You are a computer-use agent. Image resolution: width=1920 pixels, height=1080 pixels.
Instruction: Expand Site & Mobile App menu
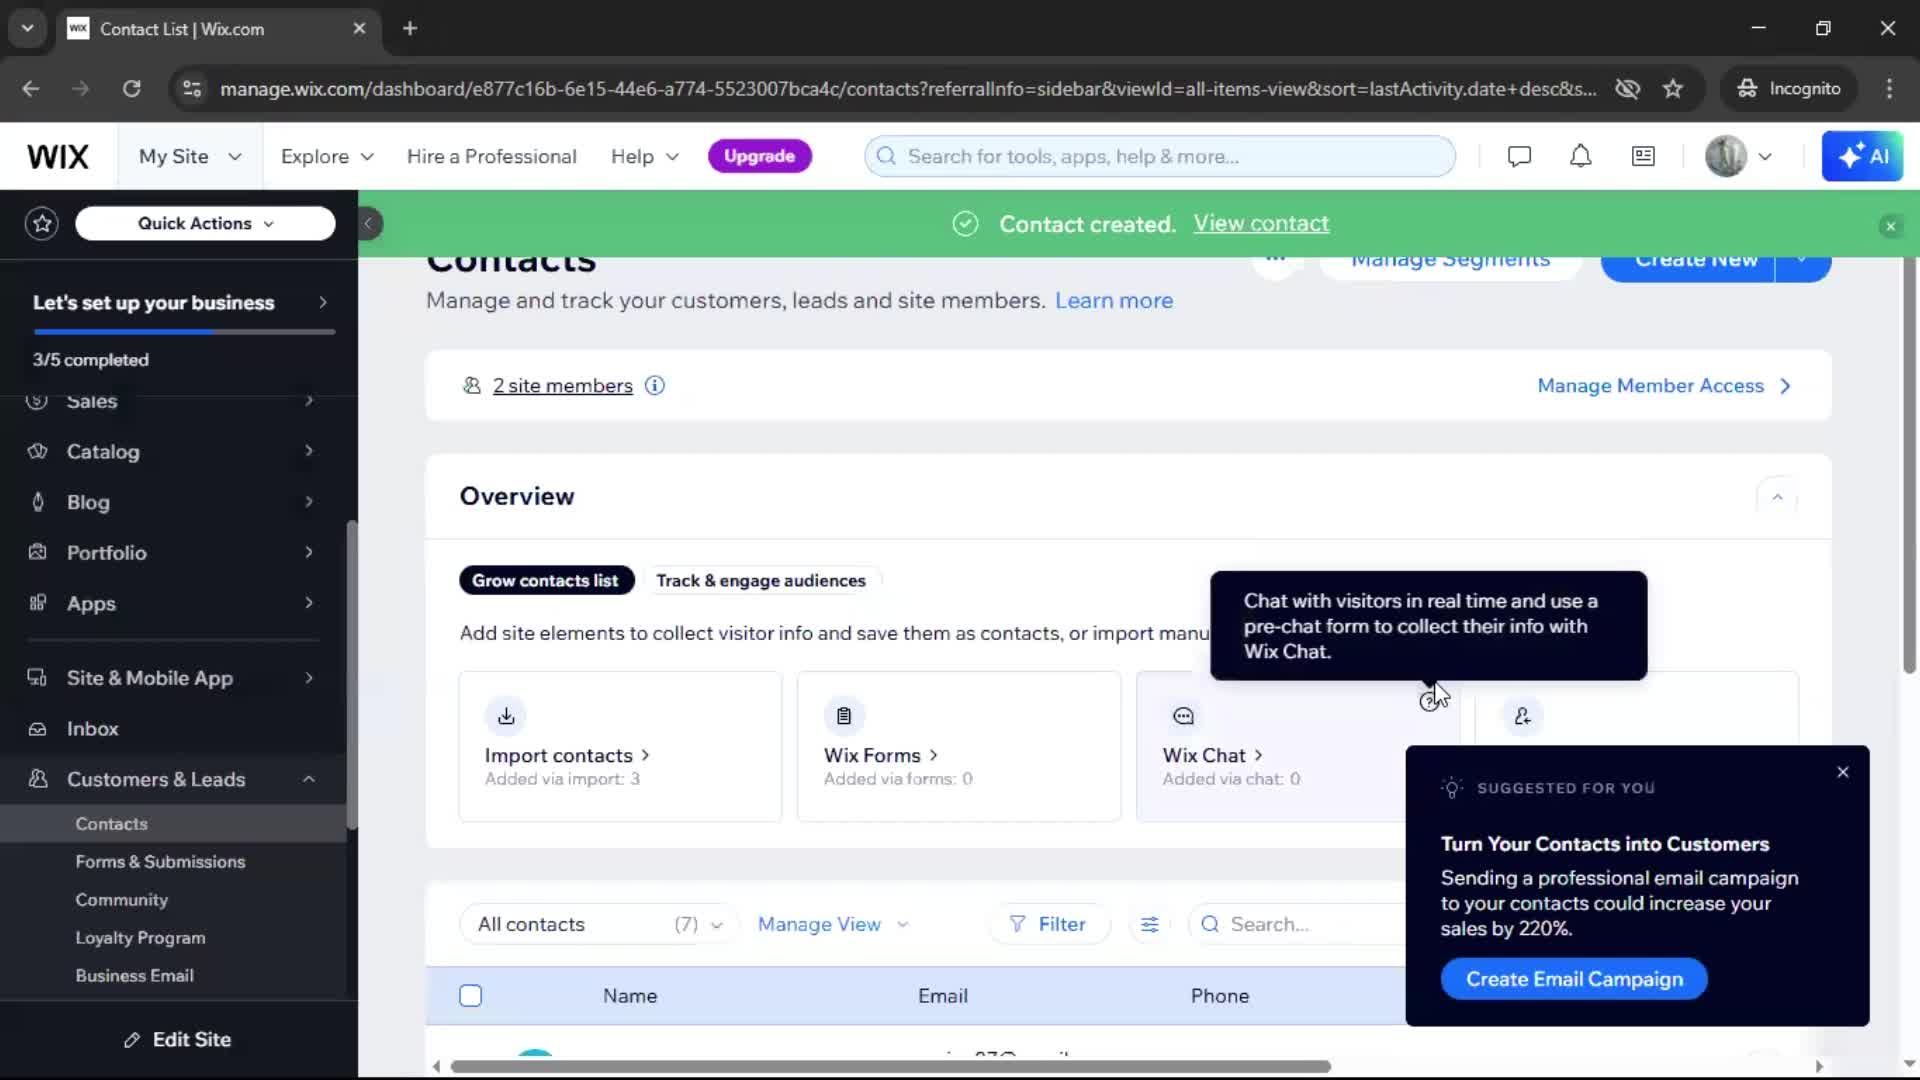click(x=172, y=678)
